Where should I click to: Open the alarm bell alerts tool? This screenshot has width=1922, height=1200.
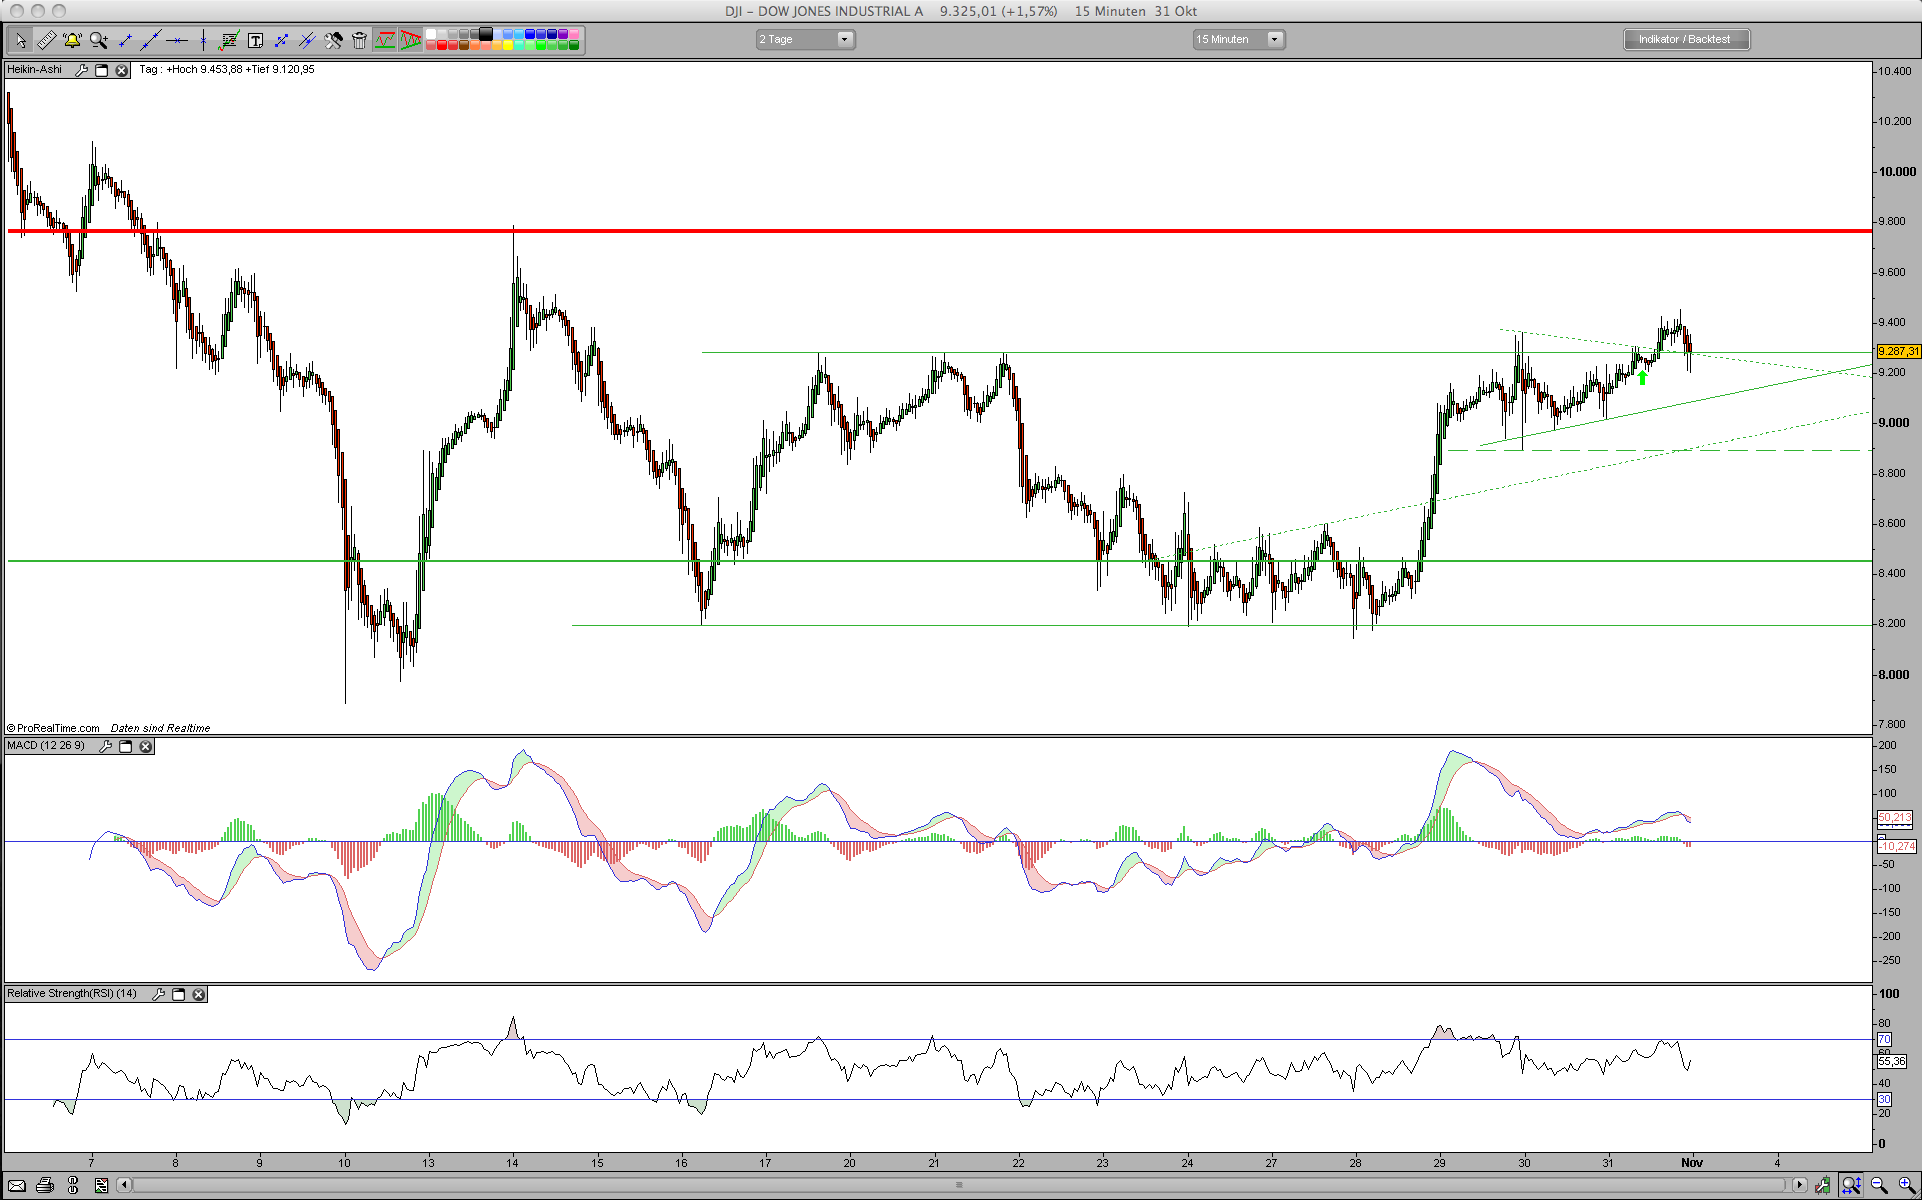coord(72,40)
